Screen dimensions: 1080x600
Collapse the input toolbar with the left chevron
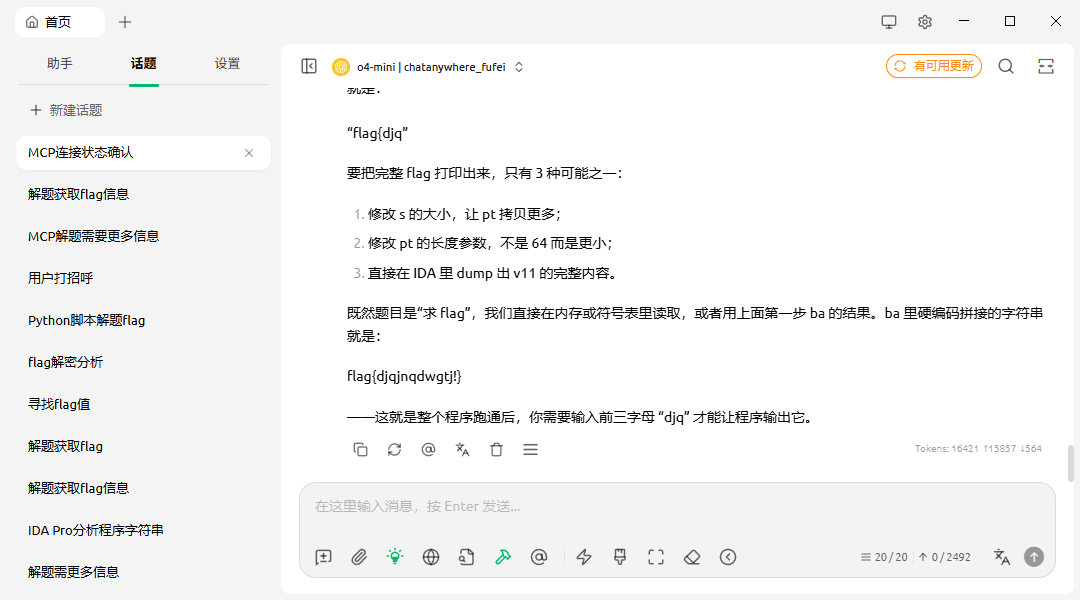pos(728,557)
